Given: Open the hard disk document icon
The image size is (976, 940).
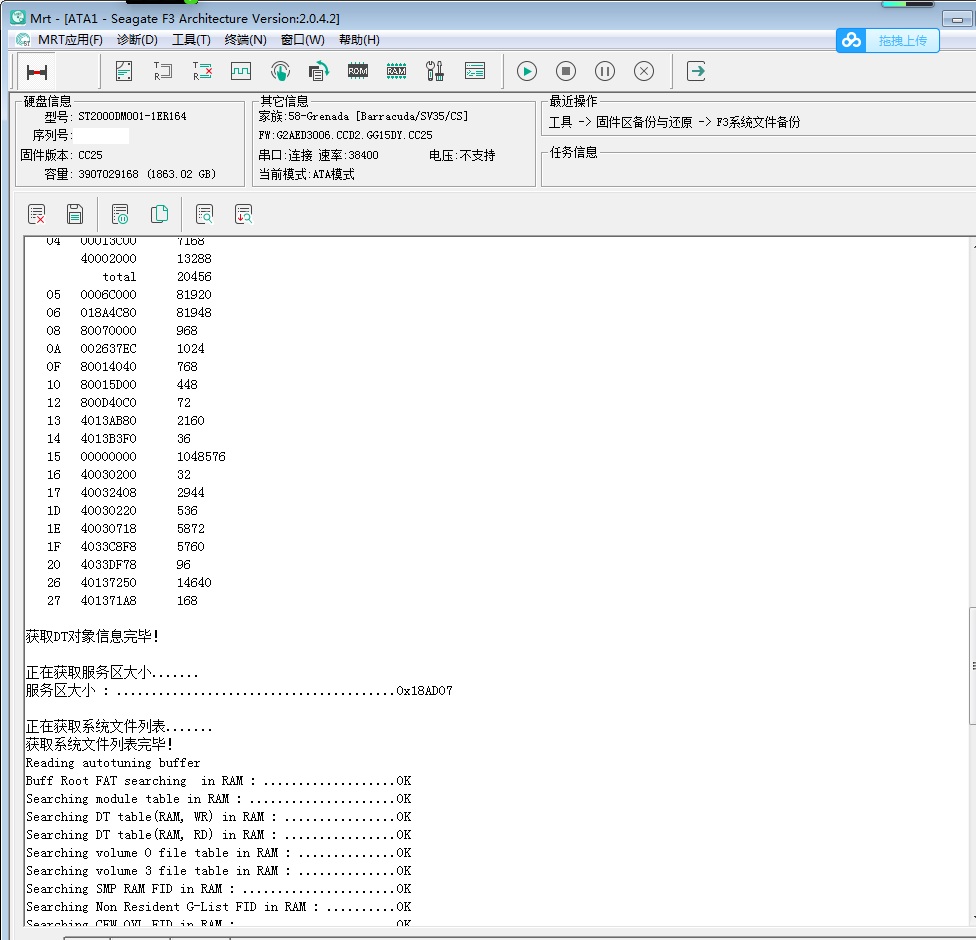Looking at the screenshot, I should (124, 71).
